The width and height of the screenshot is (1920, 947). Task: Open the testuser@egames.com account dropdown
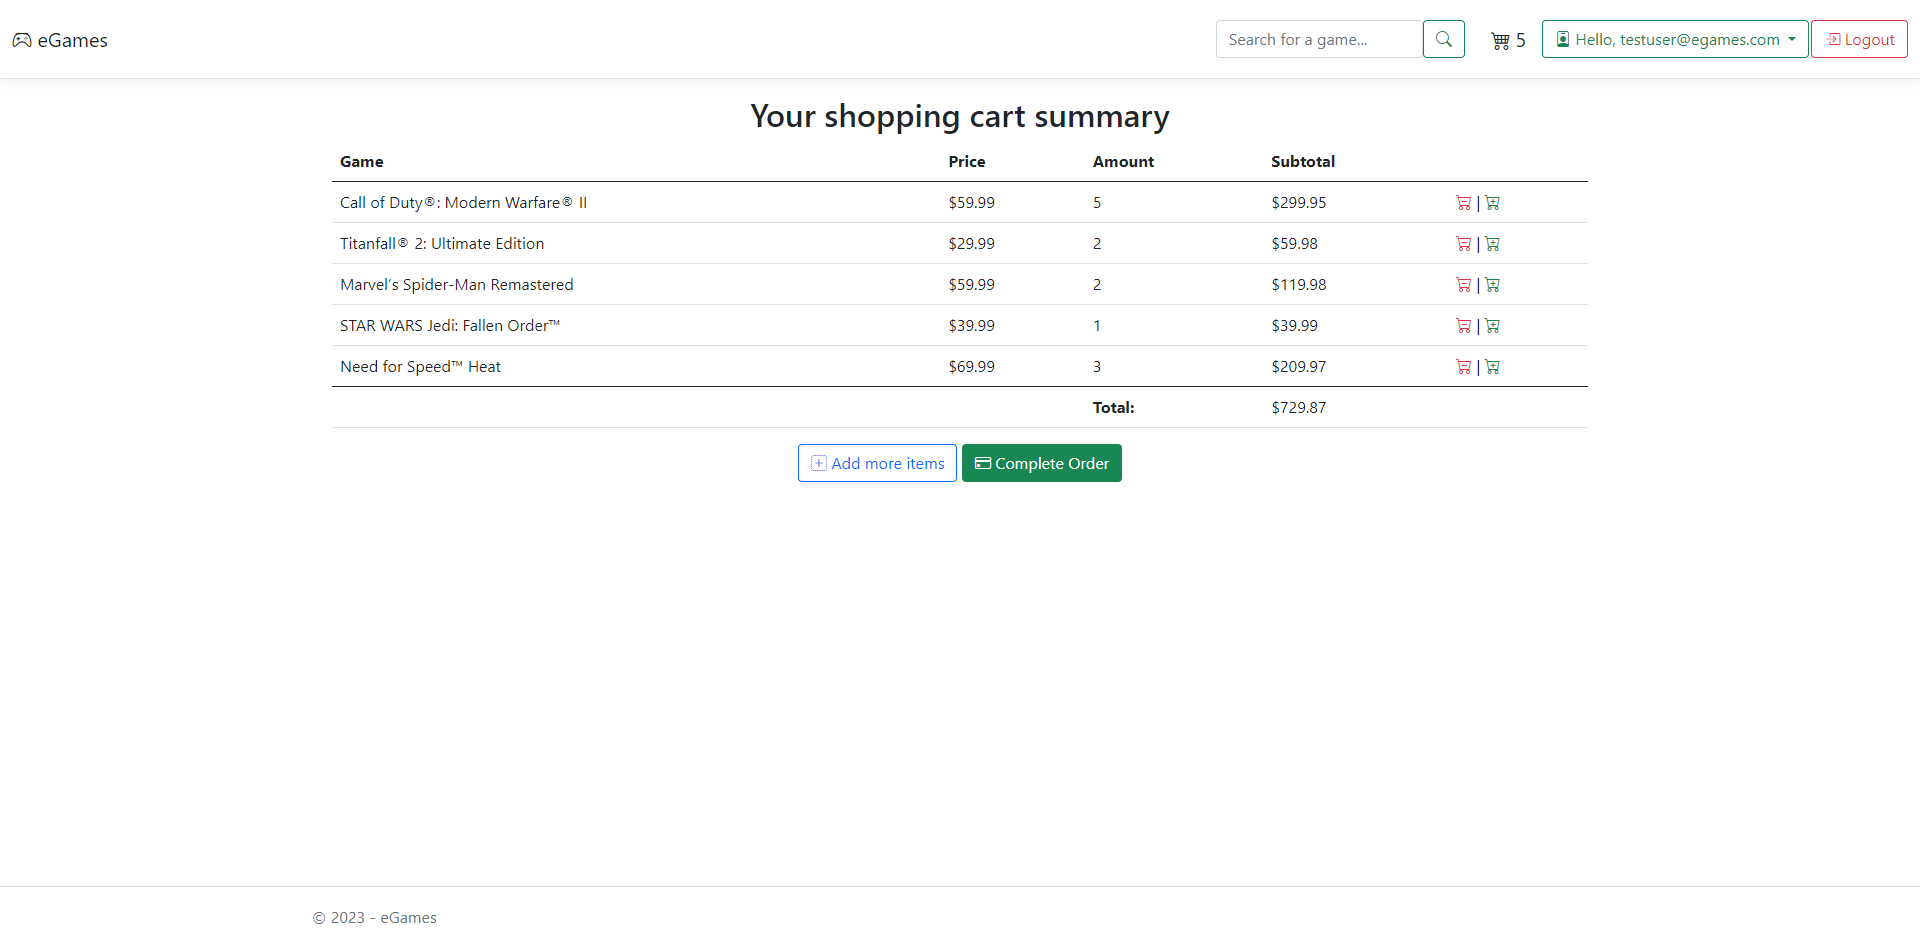coord(1675,39)
